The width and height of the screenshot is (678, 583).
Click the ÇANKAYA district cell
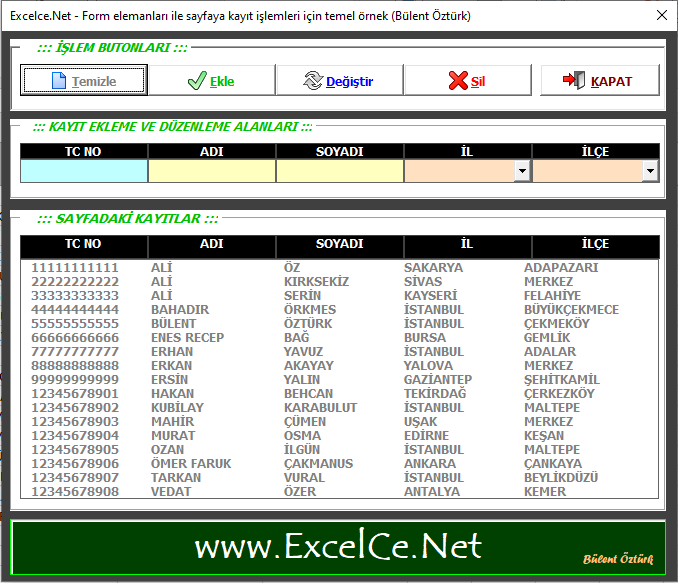point(553,464)
